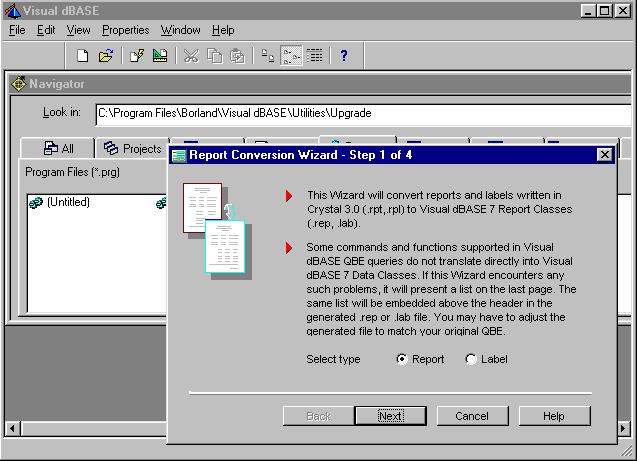Switch to details list view
Viewport: 637px width, 461px height.
pos(314,56)
